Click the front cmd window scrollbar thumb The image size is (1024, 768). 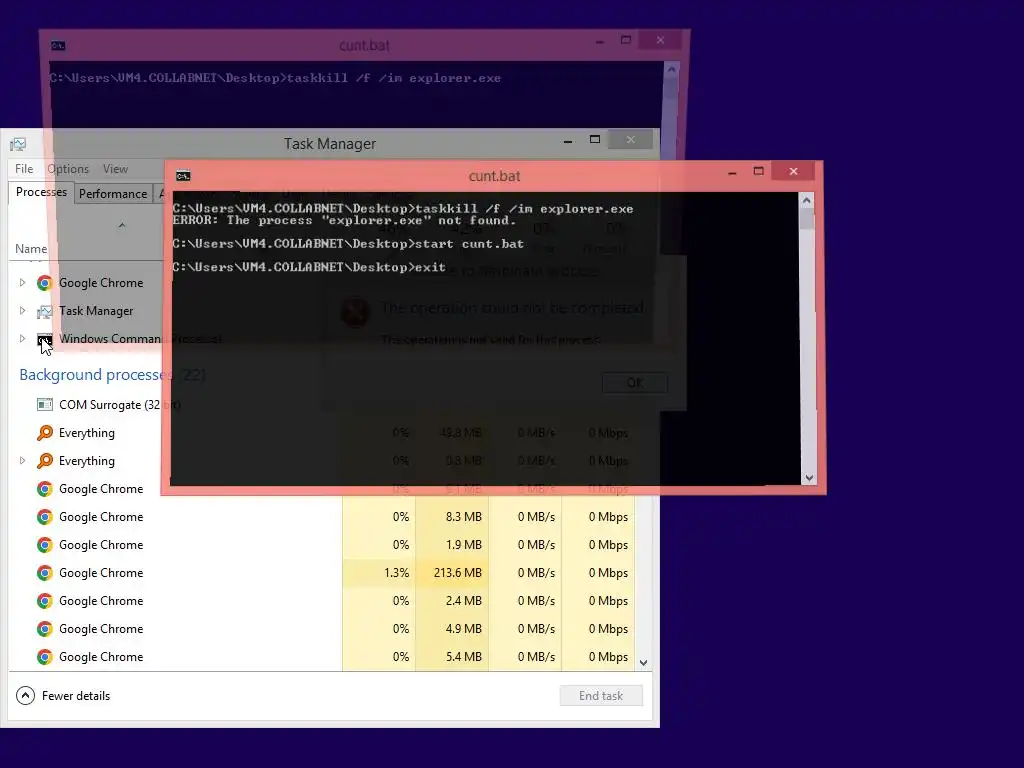click(807, 219)
